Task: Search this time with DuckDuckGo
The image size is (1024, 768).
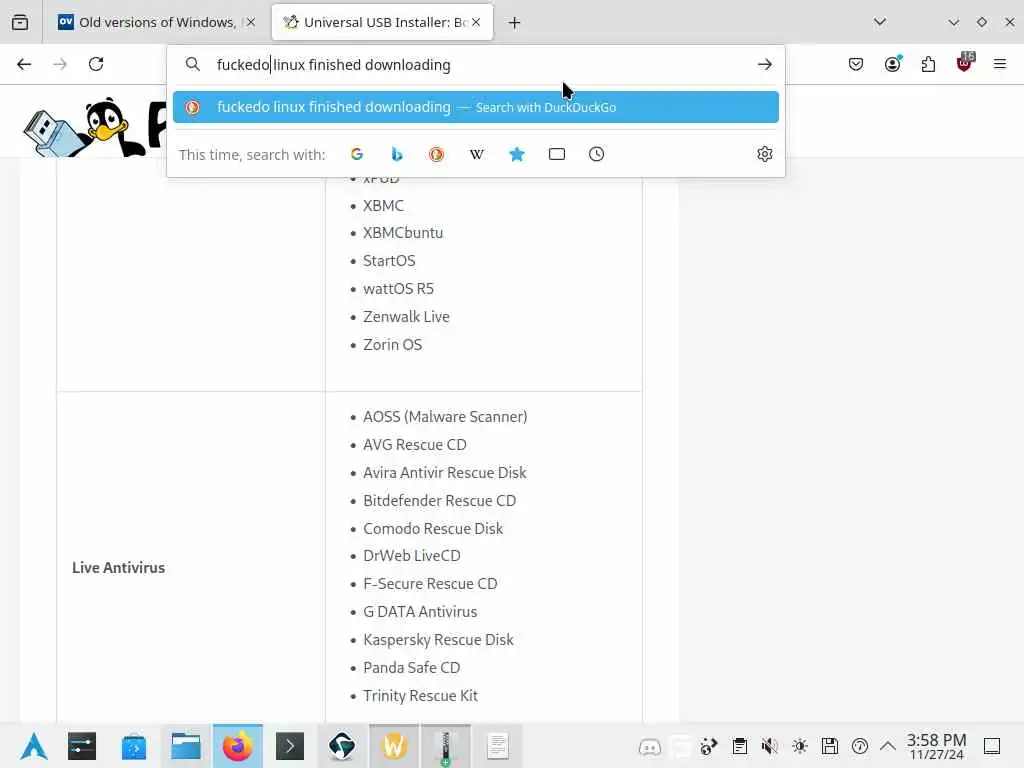Action: tap(436, 154)
